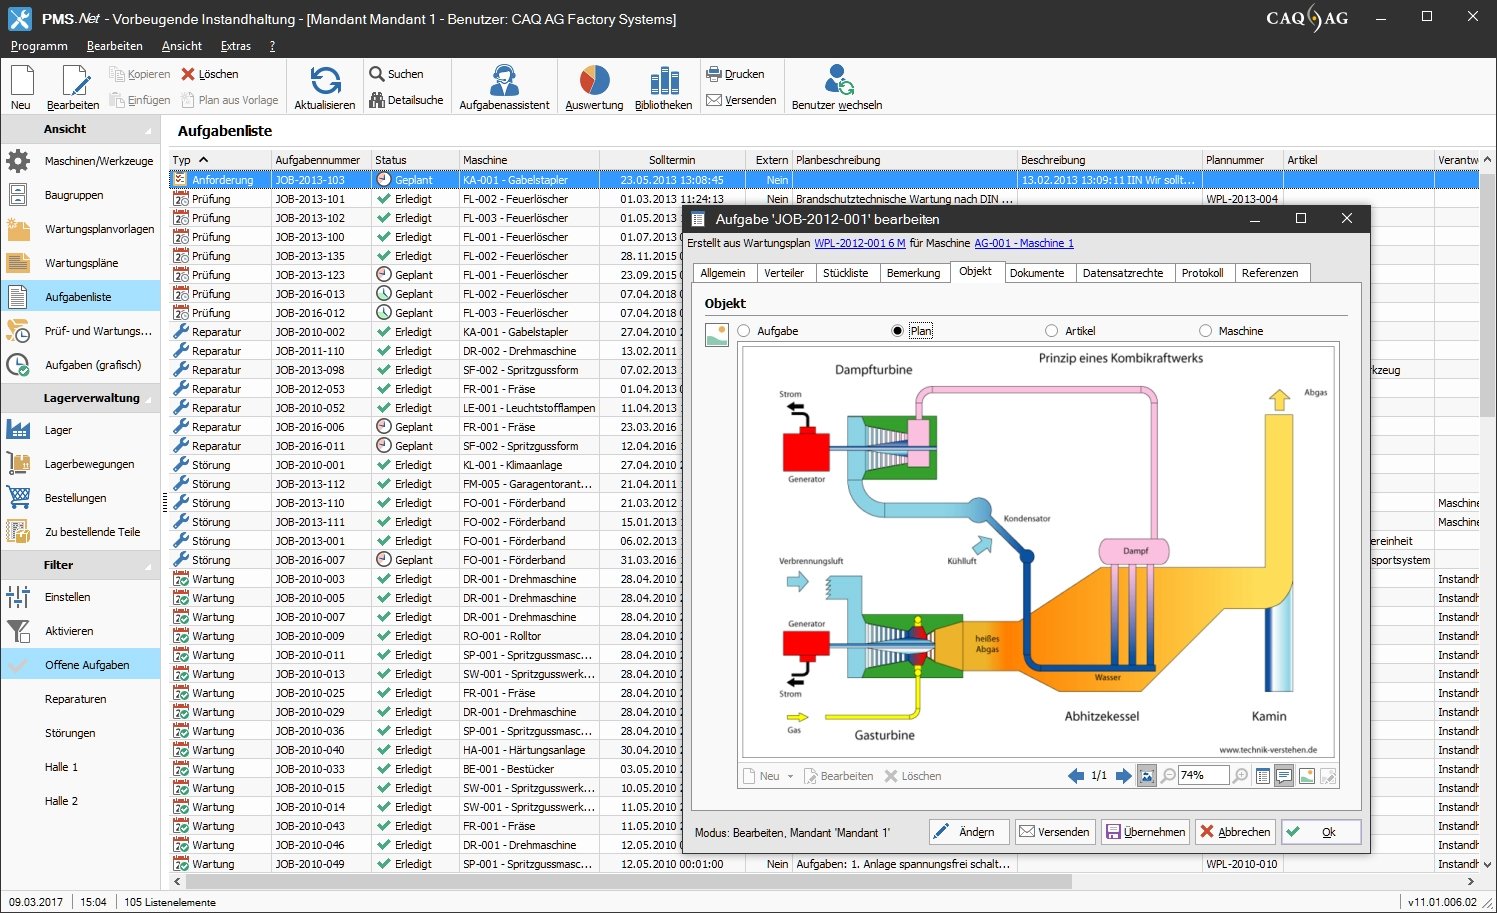
Task: Toggle the comment bubble button in the image toolbar
Action: 1284,776
